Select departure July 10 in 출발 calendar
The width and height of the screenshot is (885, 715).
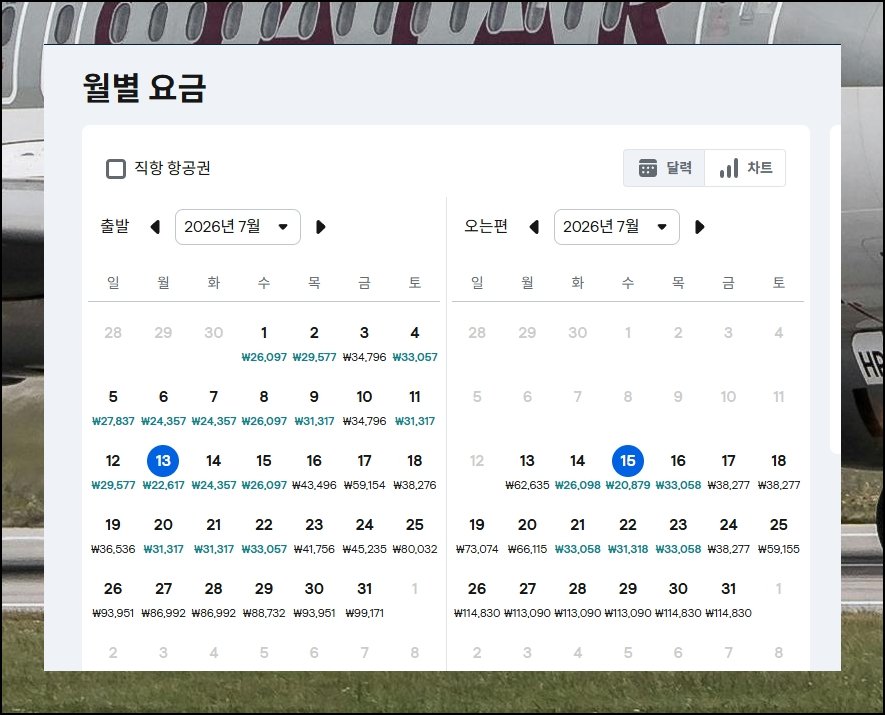pyautogui.click(x=364, y=407)
